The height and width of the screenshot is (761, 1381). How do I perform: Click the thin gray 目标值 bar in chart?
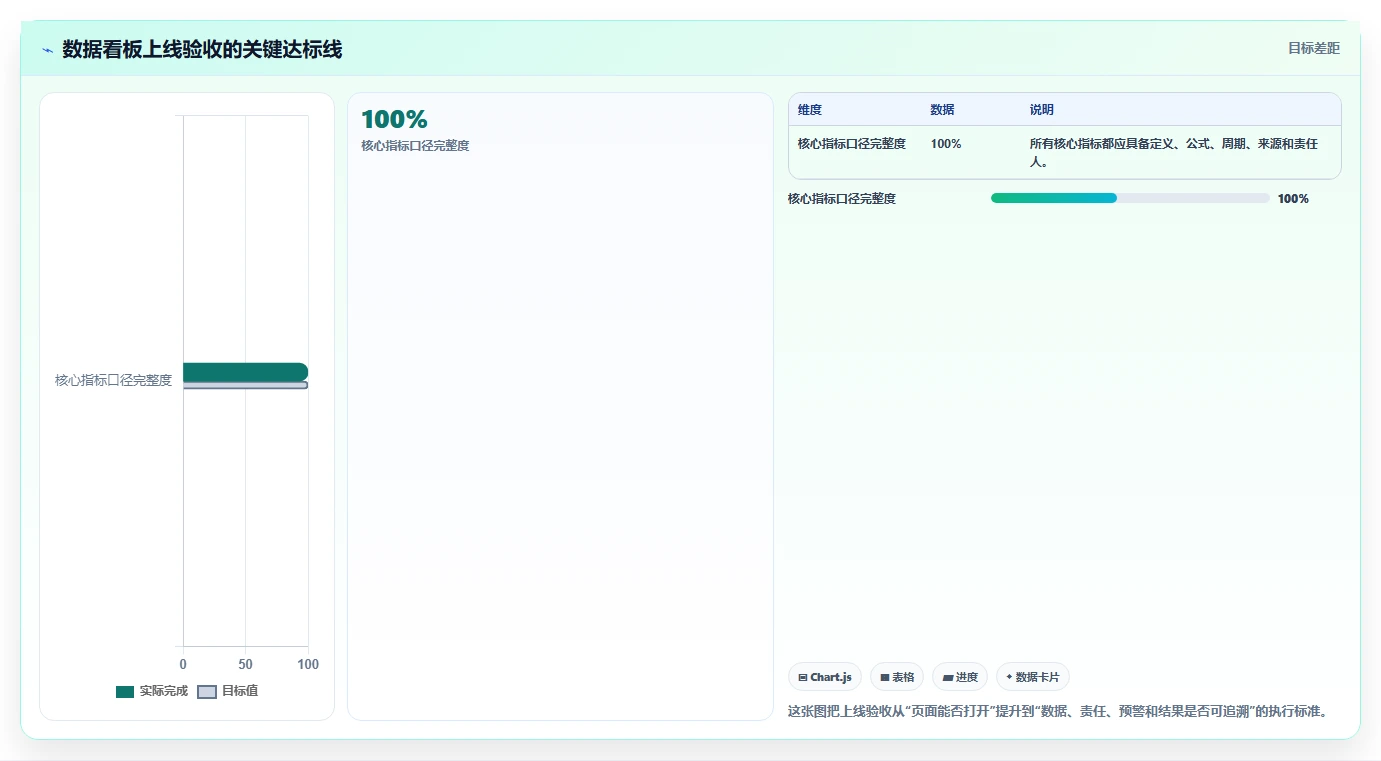[245, 385]
